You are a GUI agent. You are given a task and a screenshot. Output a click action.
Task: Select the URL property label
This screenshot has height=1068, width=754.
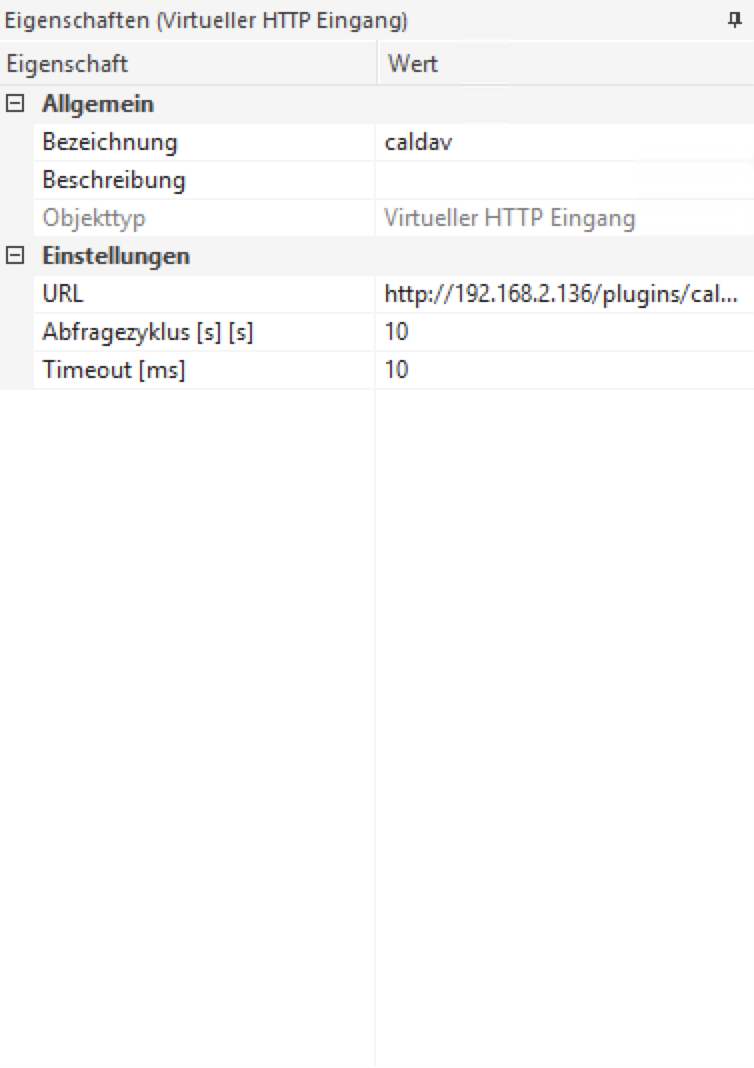tap(62, 294)
